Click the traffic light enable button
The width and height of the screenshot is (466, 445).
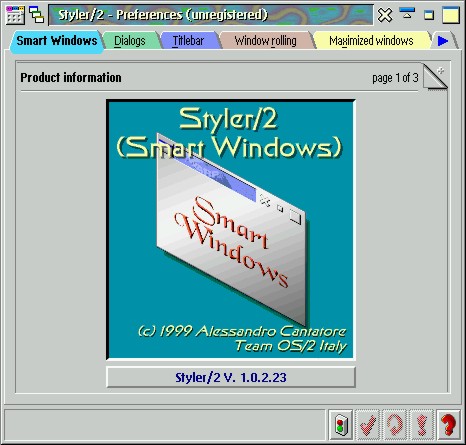click(x=341, y=424)
